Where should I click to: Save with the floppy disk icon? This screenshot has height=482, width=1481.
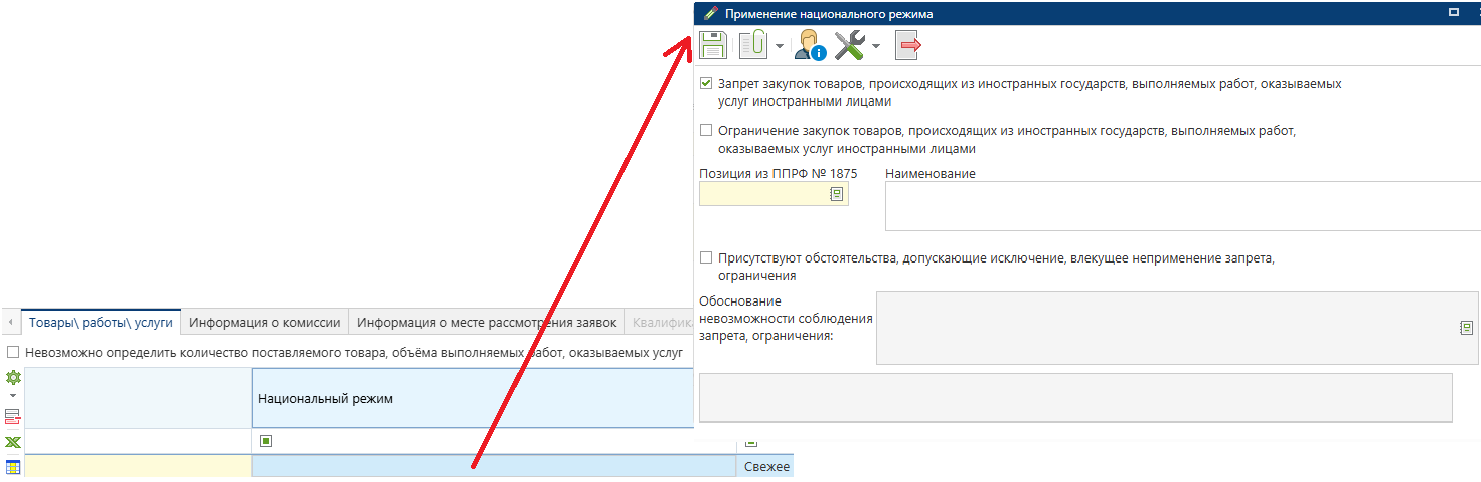click(x=712, y=45)
